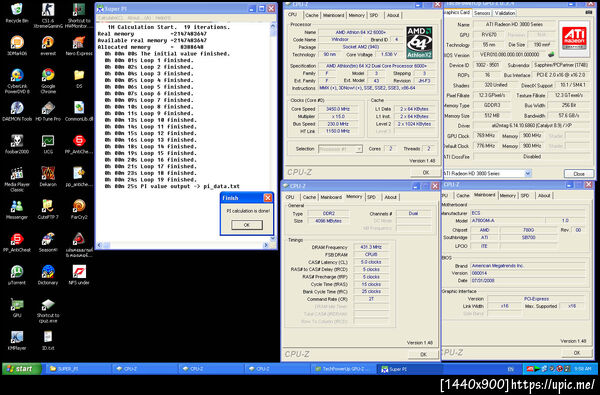Open the Validation tab in GPU-Z
Screen dimensions: 600x395
click(505, 13)
